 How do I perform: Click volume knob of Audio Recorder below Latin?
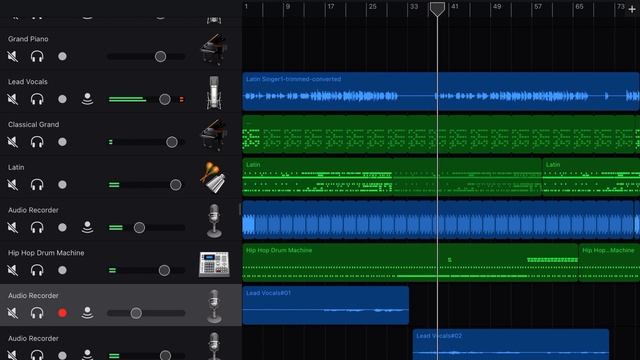[139, 227]
